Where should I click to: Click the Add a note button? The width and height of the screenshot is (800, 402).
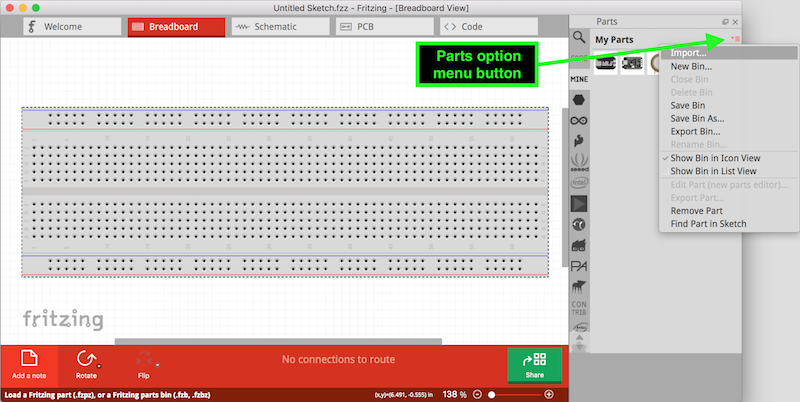pos(29,364)
